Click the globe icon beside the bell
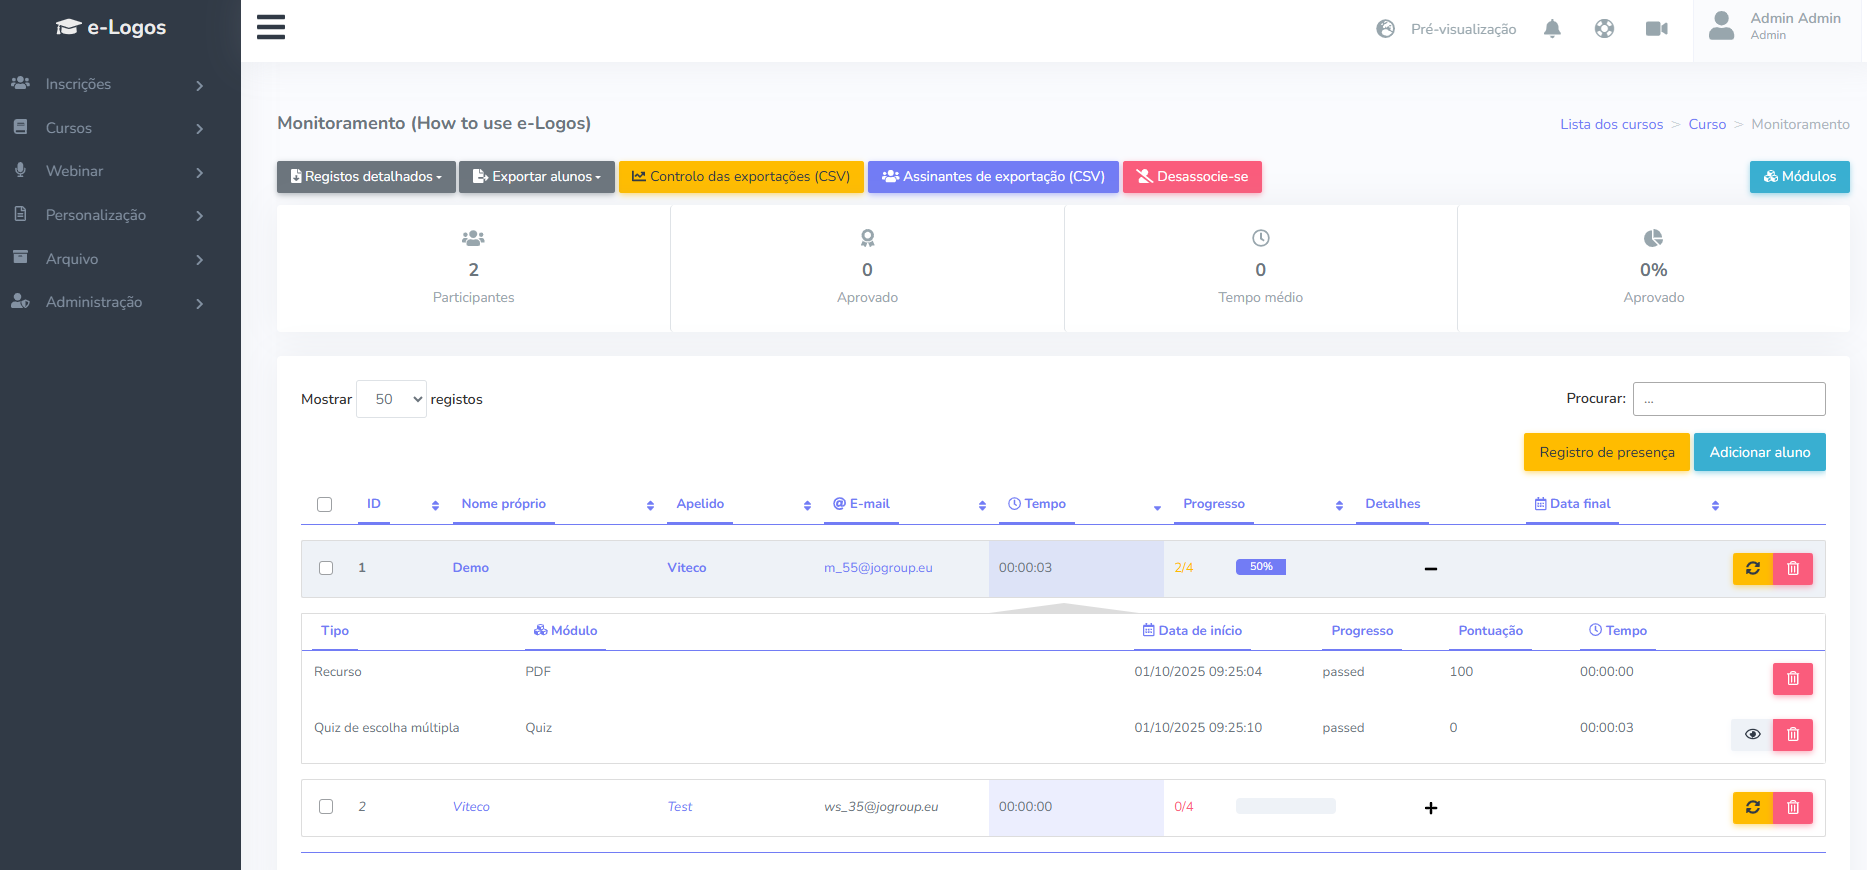 1604,29
